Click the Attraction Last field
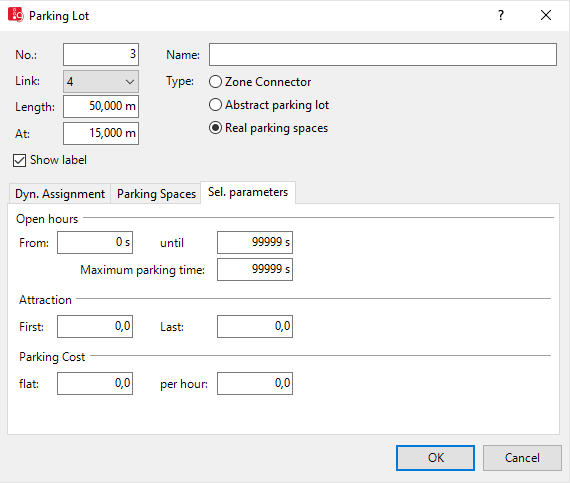The width and height of the screenshot is (570, 483). coord(255,326)
